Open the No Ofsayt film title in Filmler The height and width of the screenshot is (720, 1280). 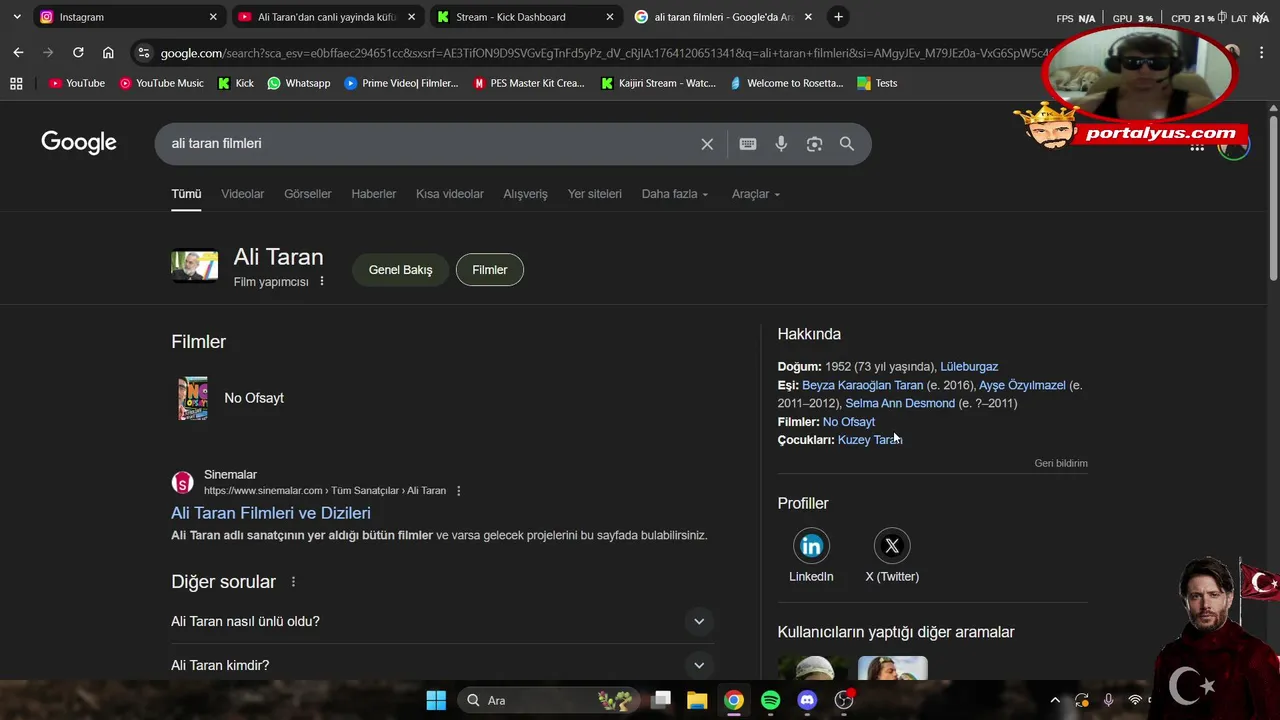(254, 398)
